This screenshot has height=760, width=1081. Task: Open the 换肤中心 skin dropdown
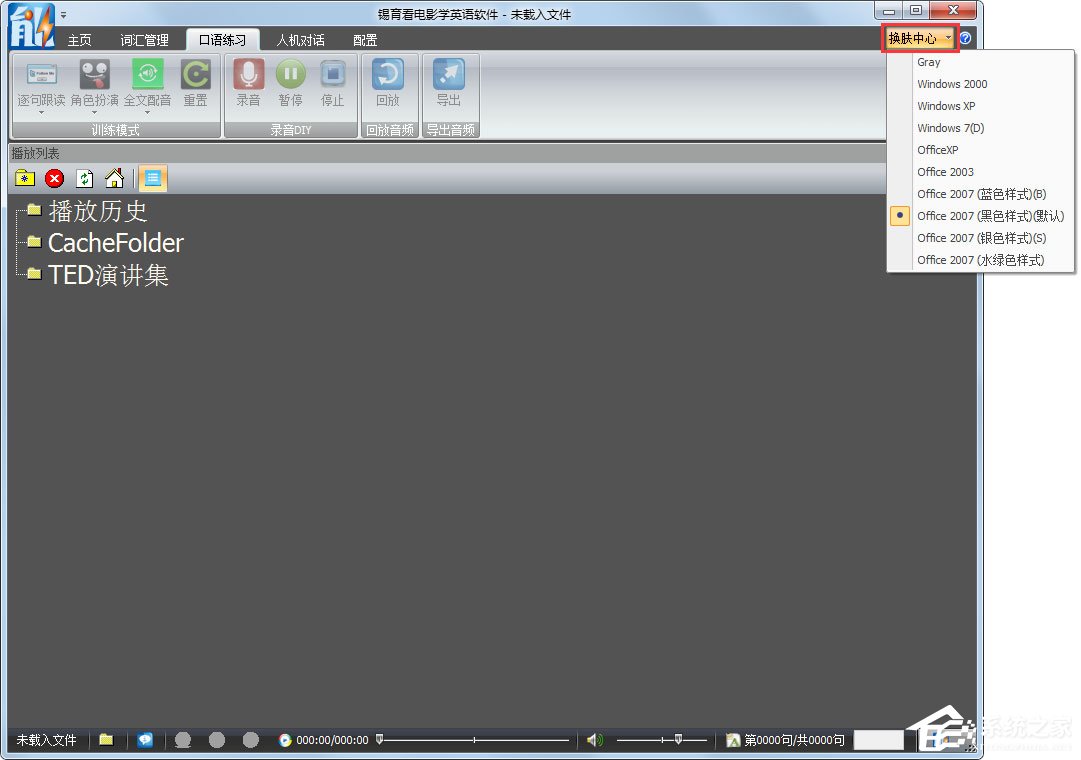click(920, 38)
